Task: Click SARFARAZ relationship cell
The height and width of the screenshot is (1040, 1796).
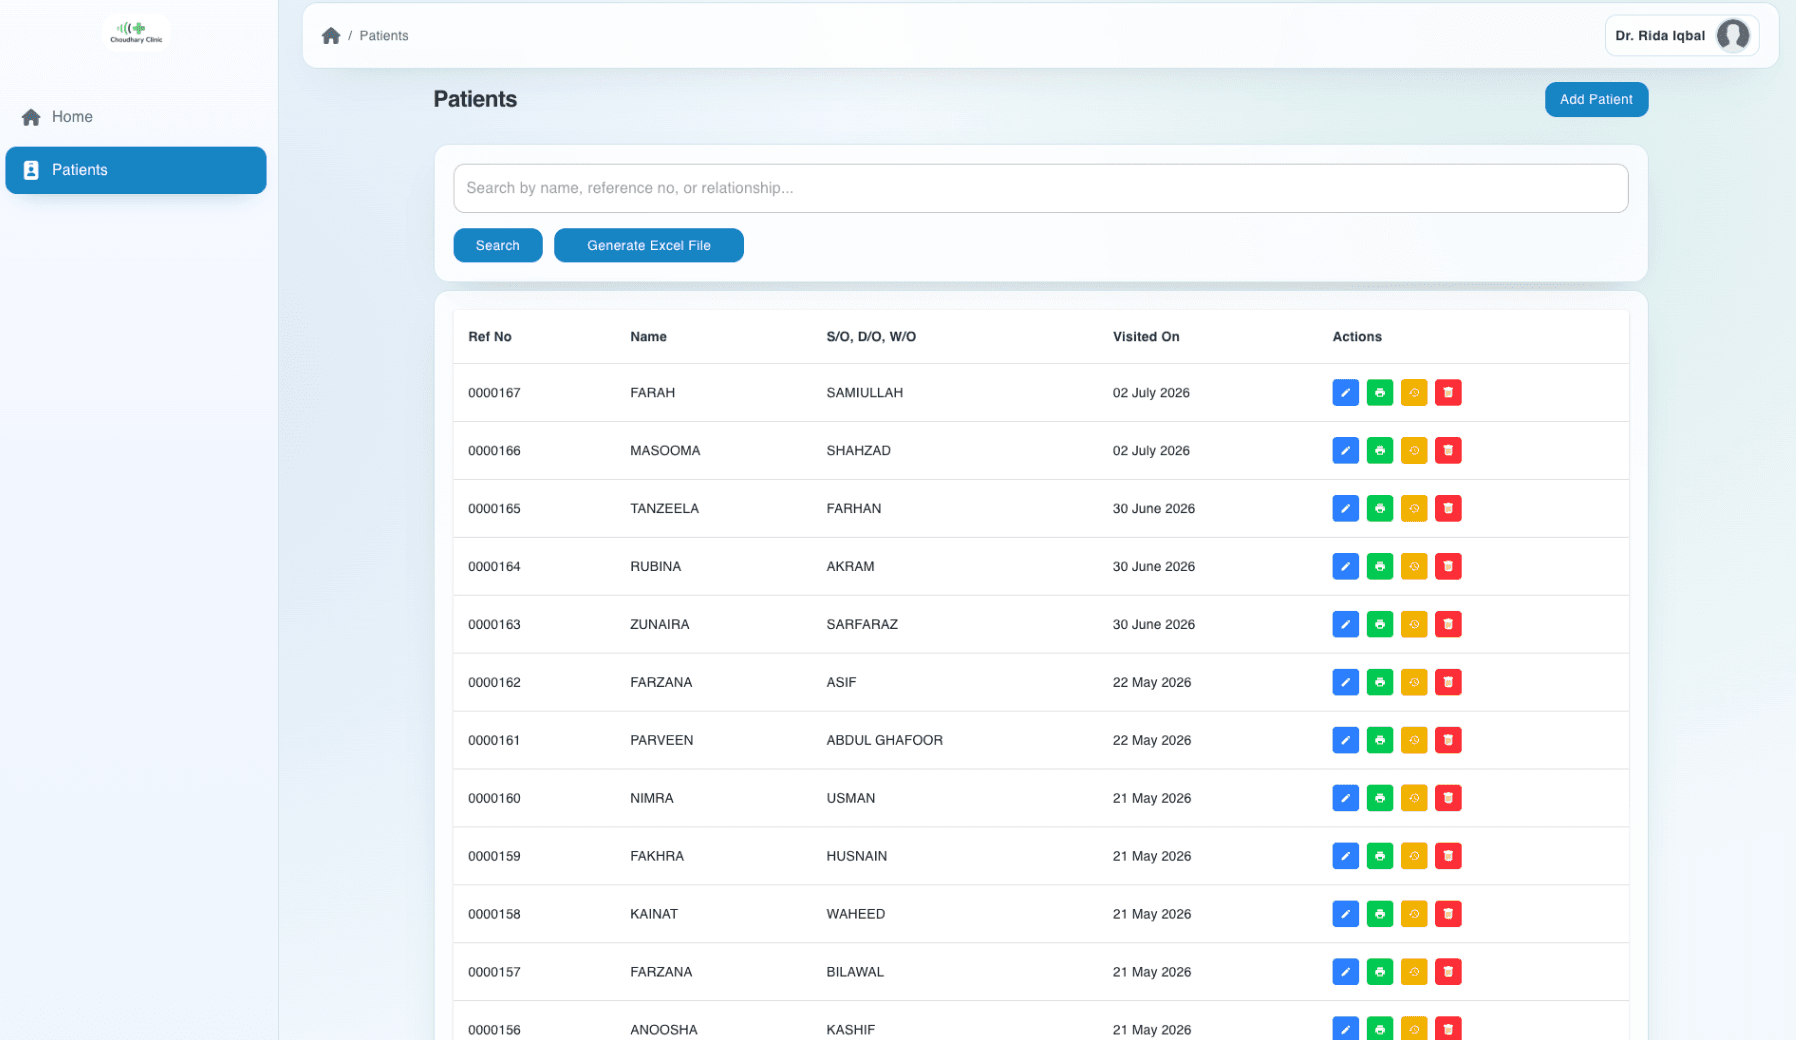Action: point(862,625)
